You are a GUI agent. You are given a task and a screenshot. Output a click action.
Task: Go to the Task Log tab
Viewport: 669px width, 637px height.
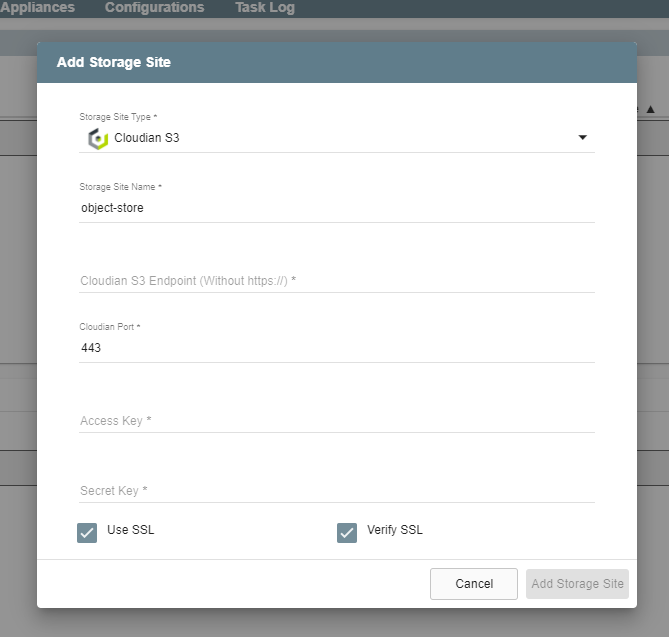pyautogui.click(x=265, y=8)
